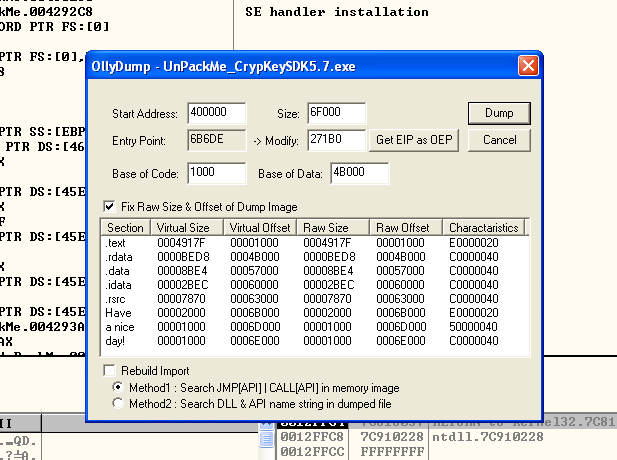This screenshot has width=617, height=460.
Task: Click stack address 0012FFCC in OllyDbg
Action: click(312, 452)
